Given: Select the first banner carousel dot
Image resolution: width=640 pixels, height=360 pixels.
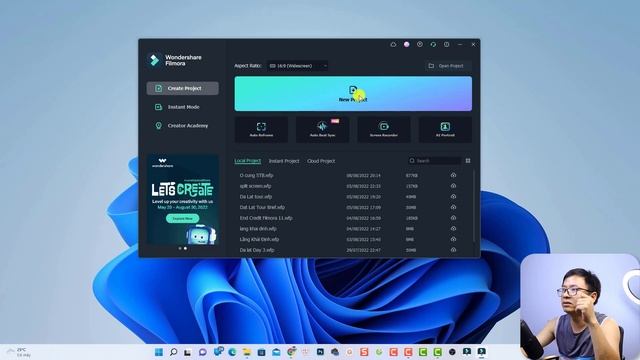Looking at the screenshot, I should 180,248.
